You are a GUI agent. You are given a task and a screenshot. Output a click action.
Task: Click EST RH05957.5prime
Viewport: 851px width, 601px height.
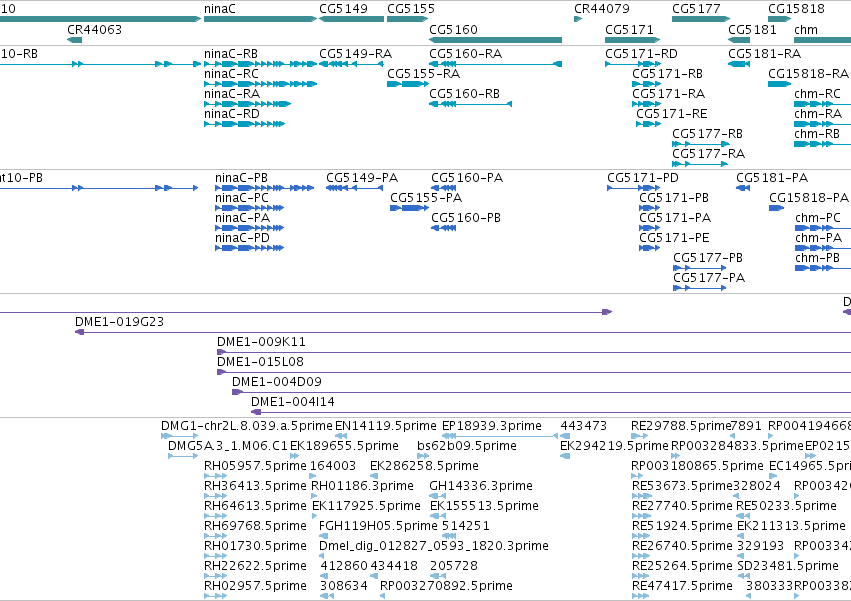[215, 476]
